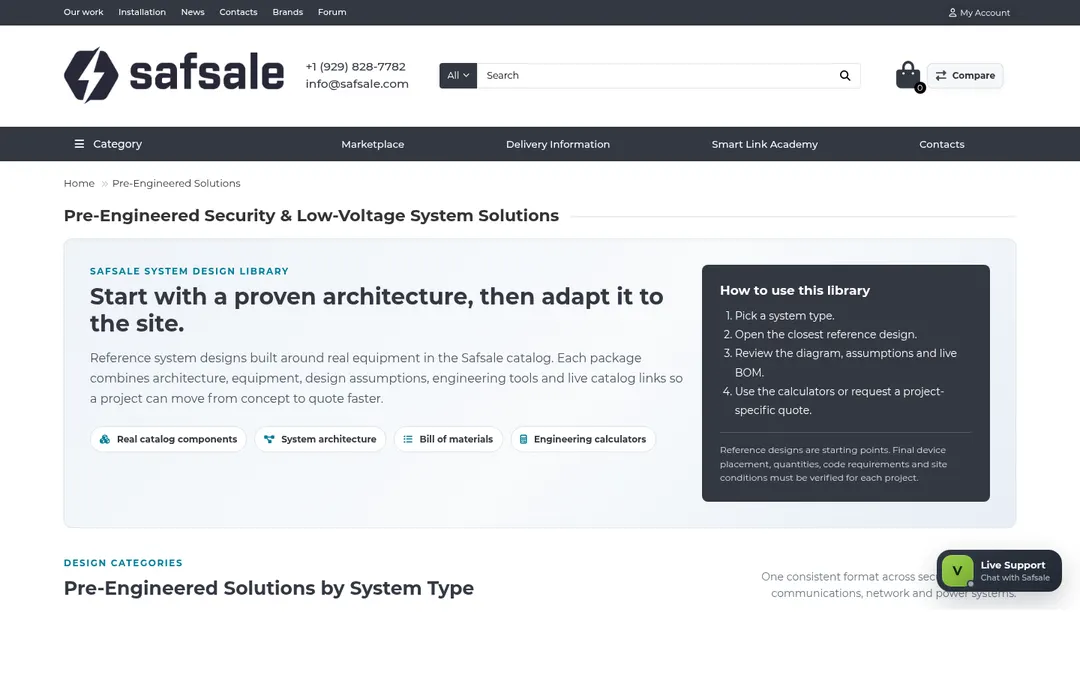Screen dimensions: 1080x675
Task: Click the cart item count badge
Action: pos(920,87)
